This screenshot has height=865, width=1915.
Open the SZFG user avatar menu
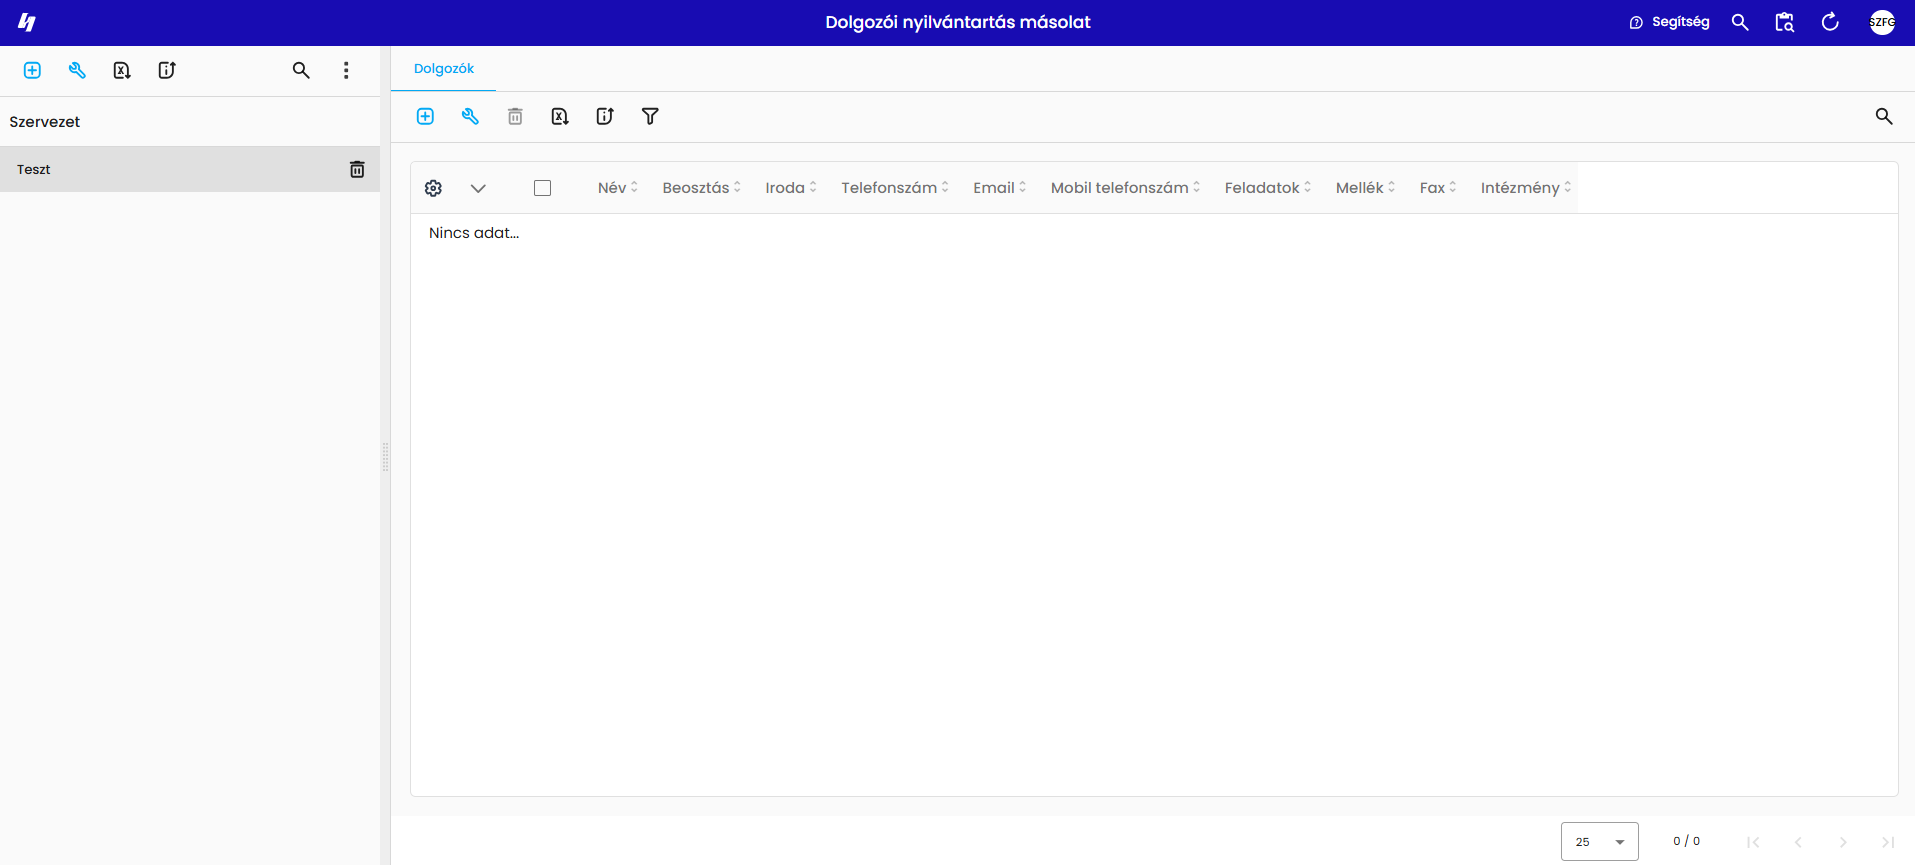1882,22
